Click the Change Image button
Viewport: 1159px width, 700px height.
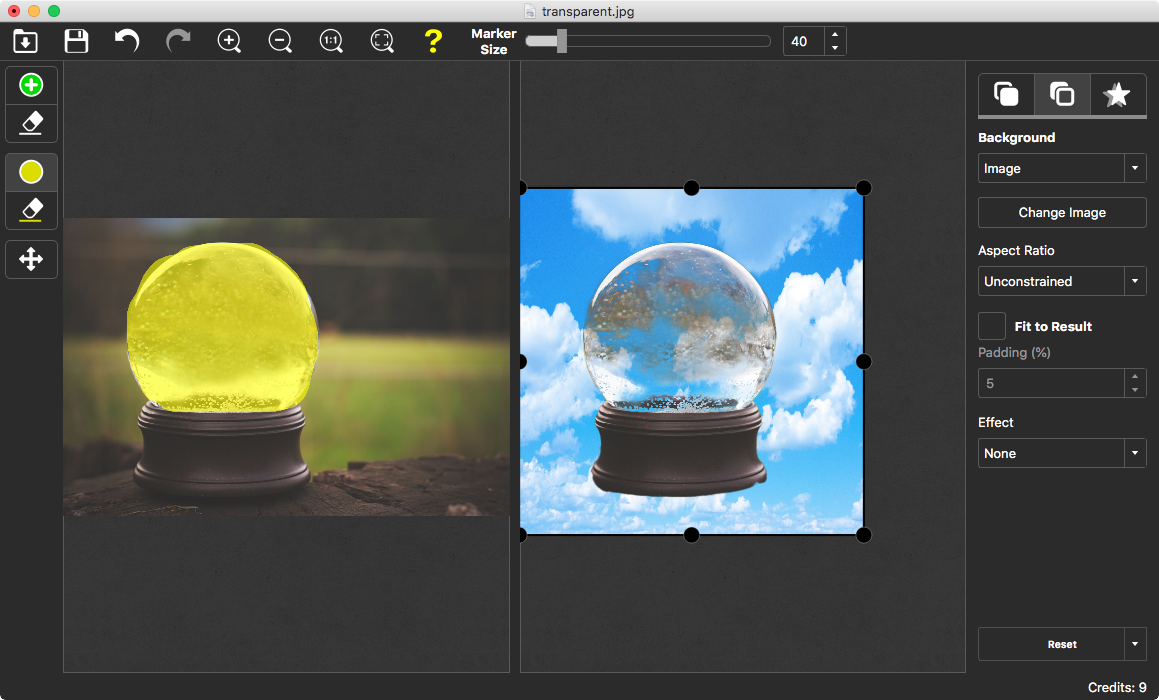click(1061, 212)
